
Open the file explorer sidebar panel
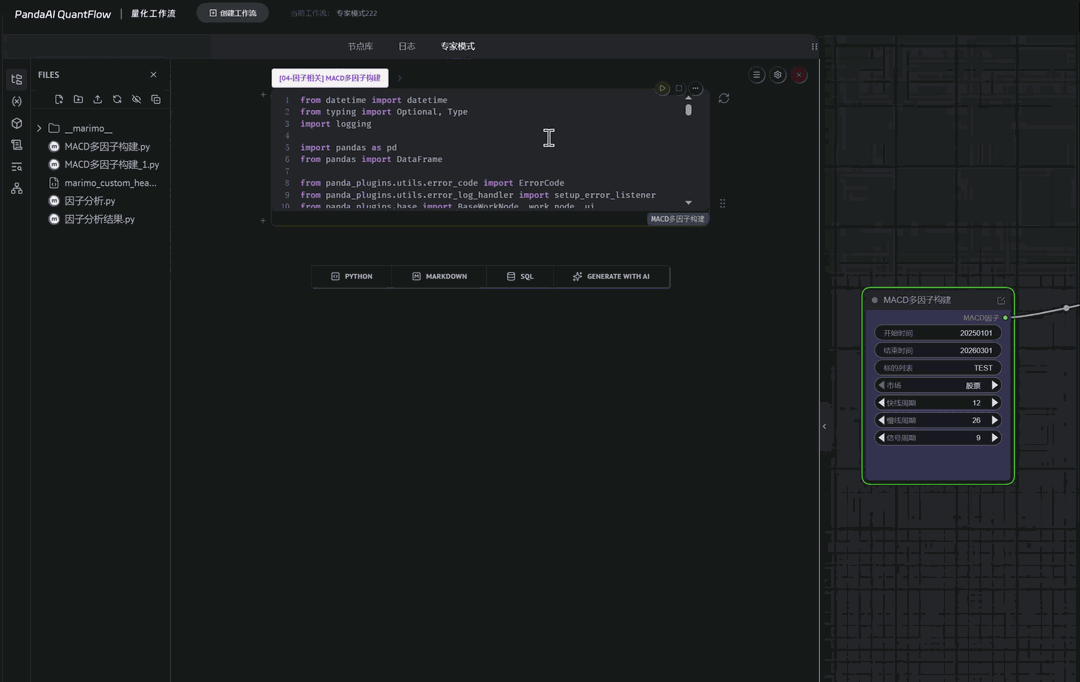(17, 79)
